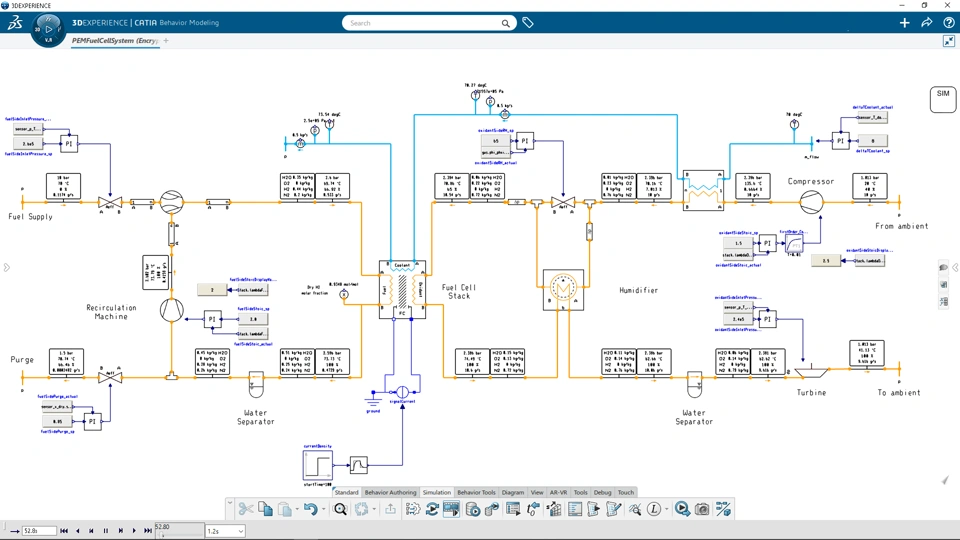Click the Cut scissors icon
This screenshot has width=960, height=540.
246,509
